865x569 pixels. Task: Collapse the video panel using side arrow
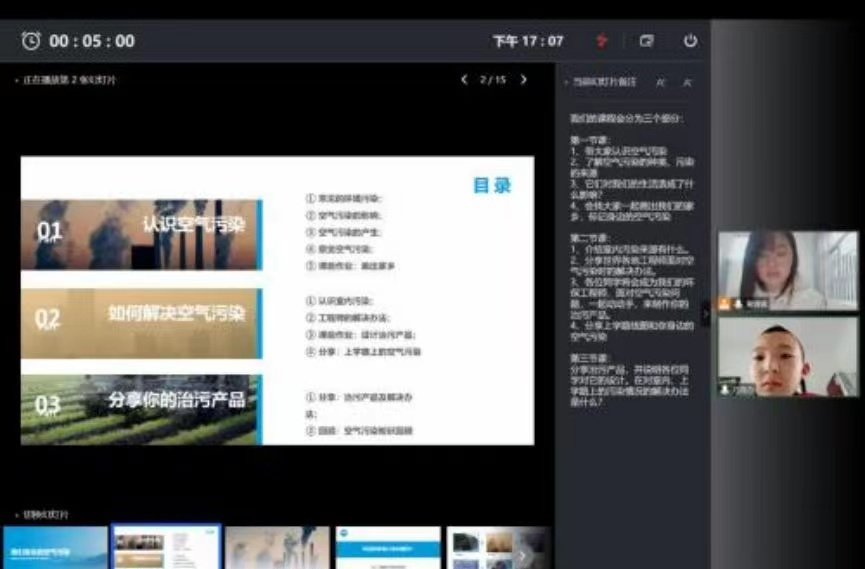coord(706,313)
